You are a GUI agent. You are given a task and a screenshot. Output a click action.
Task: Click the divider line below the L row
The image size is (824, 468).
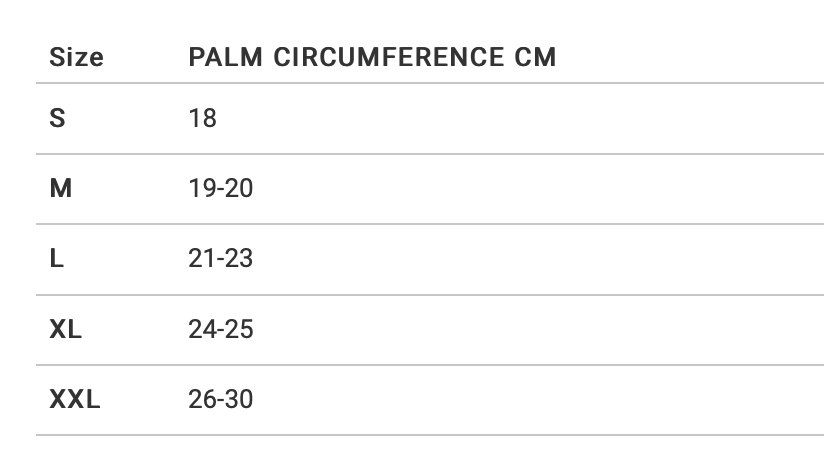tap(430, 295)
